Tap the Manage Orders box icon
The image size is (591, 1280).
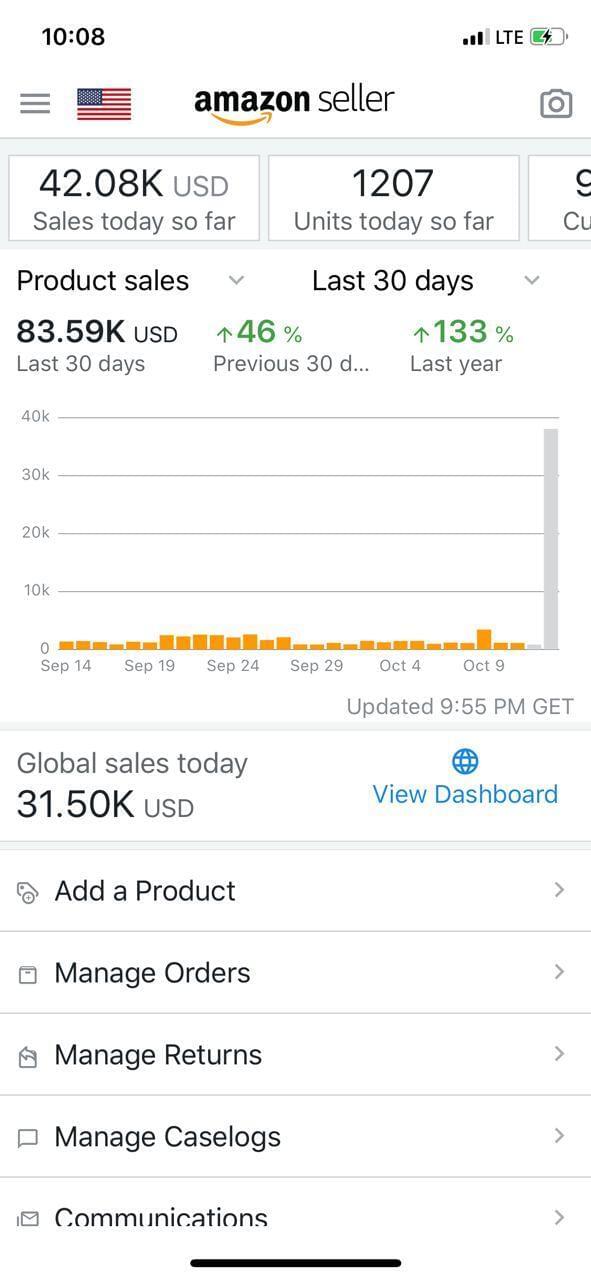pyautogui.click(x=28, y=974)
